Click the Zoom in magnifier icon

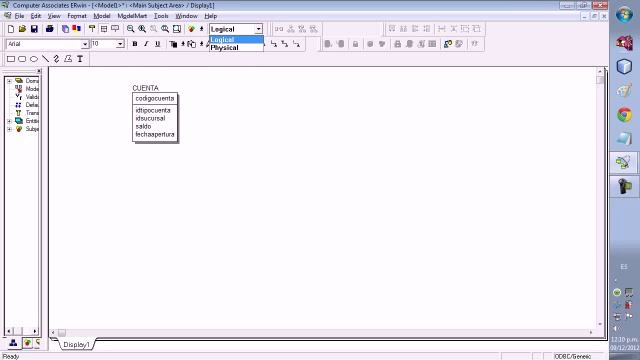point(142,29)
